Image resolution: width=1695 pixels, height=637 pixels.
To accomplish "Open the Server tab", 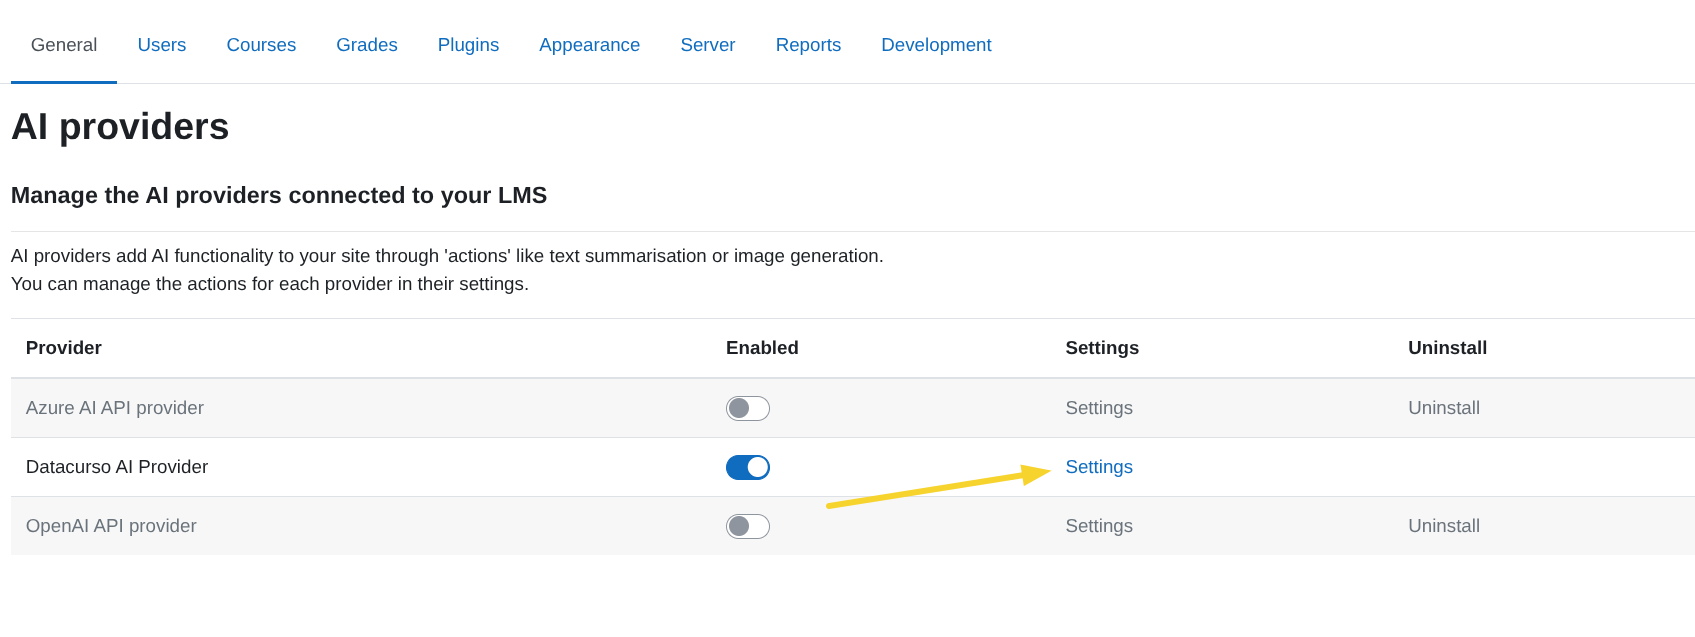I will pyautogui.click(x=707, y=45).
